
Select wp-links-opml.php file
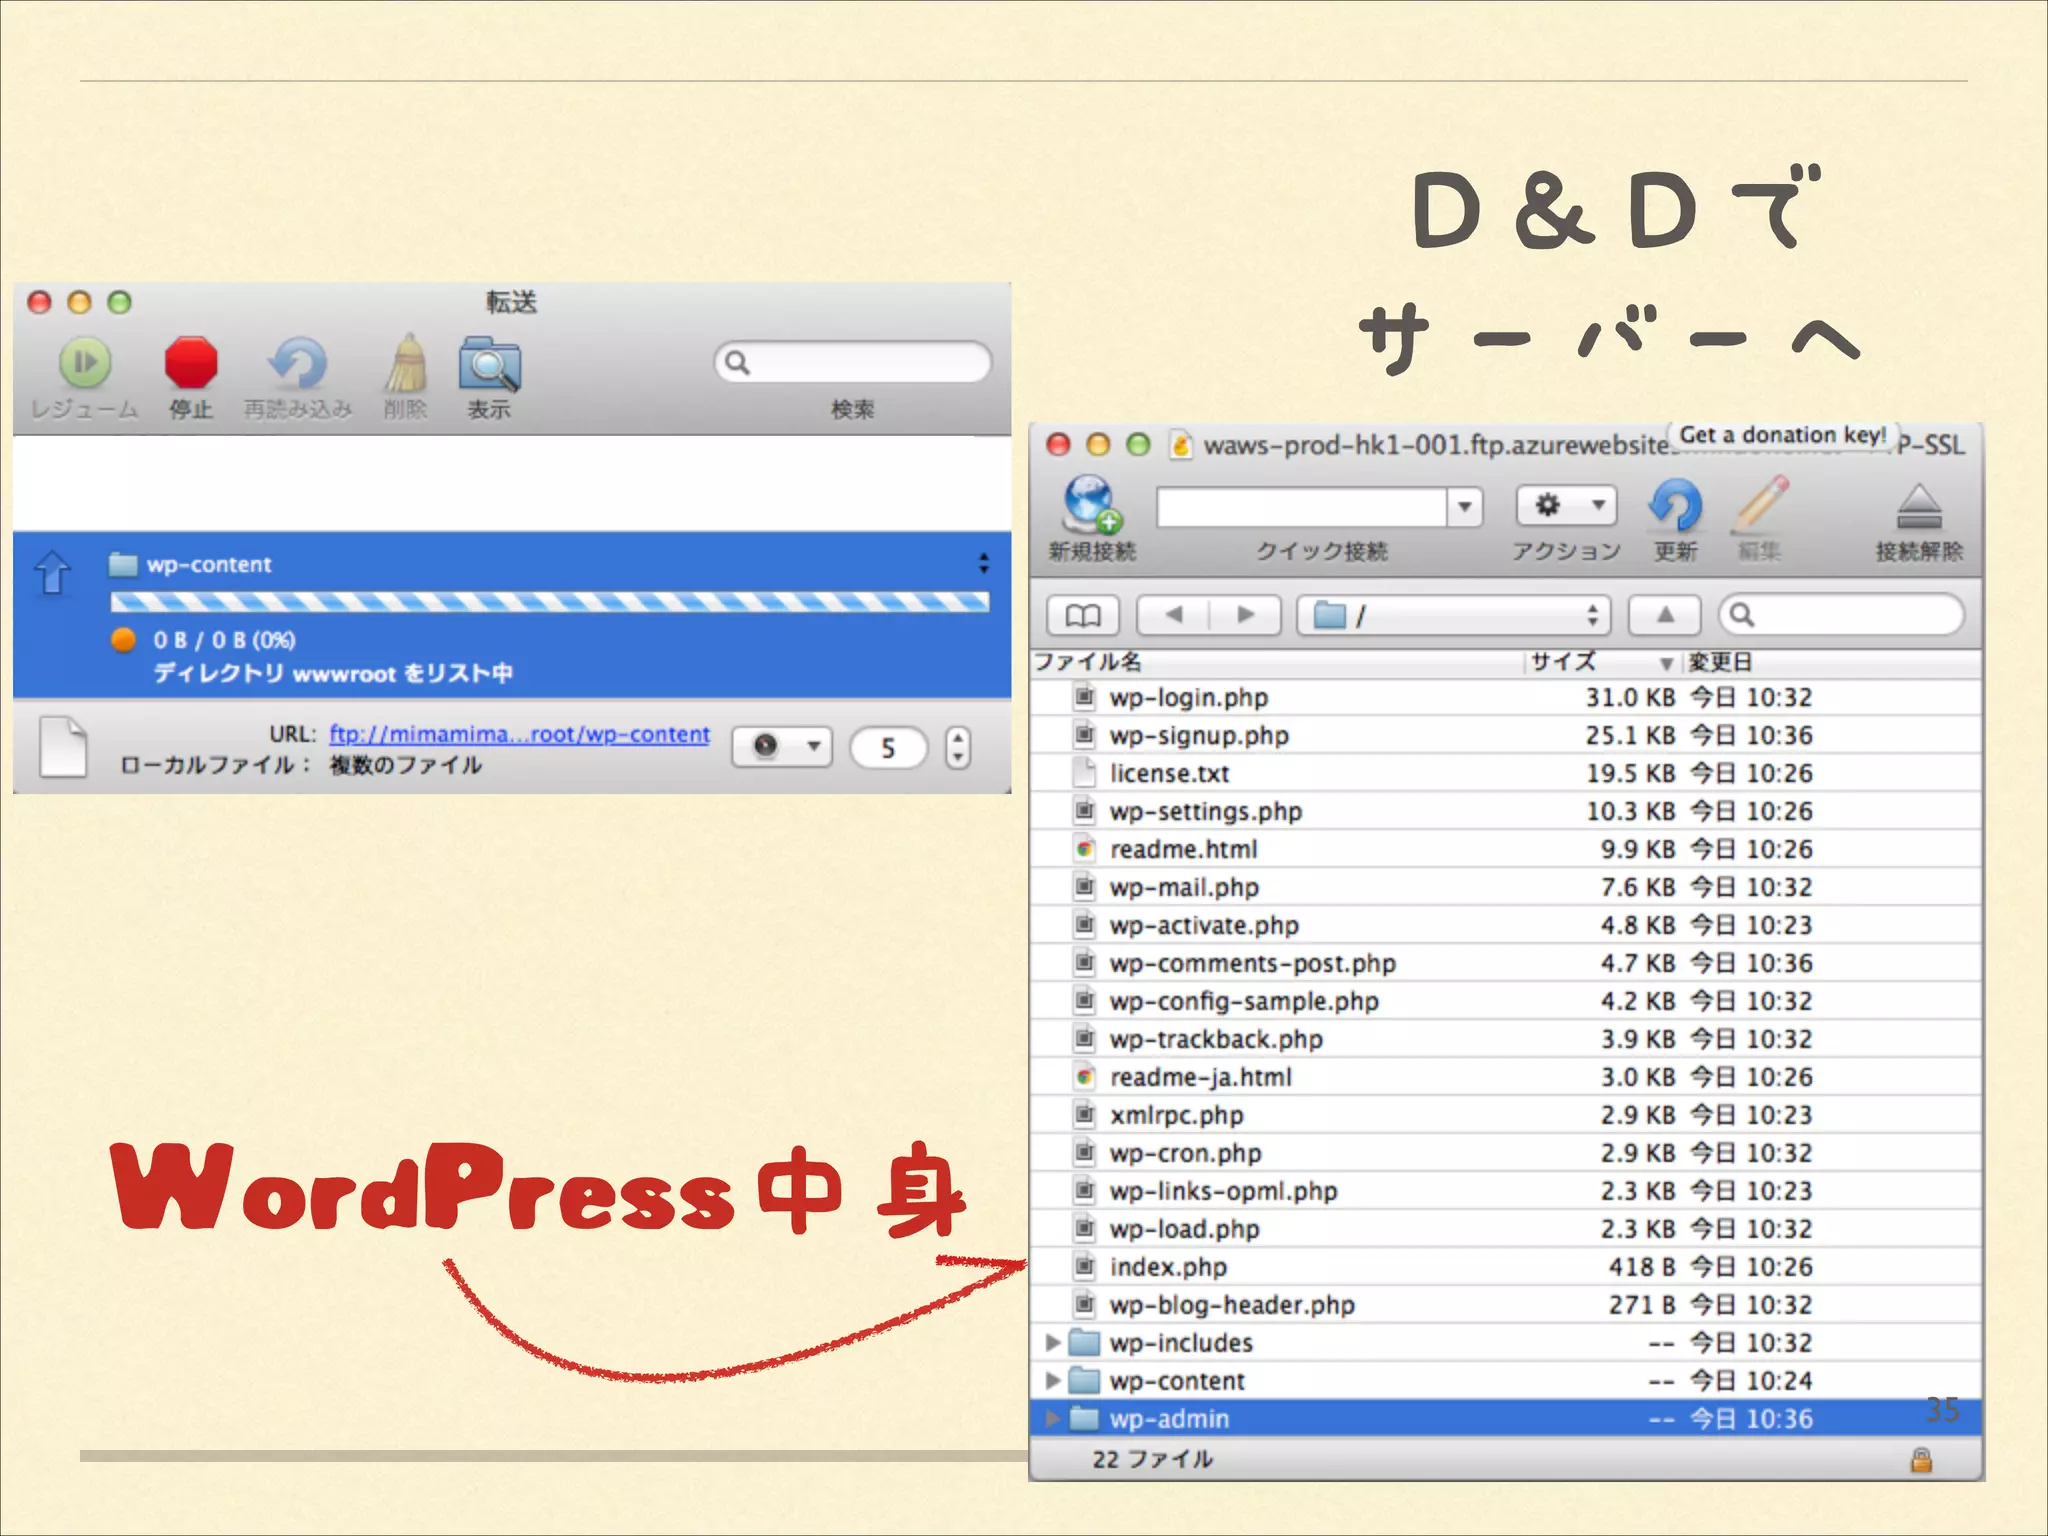pos(1506,1191)
